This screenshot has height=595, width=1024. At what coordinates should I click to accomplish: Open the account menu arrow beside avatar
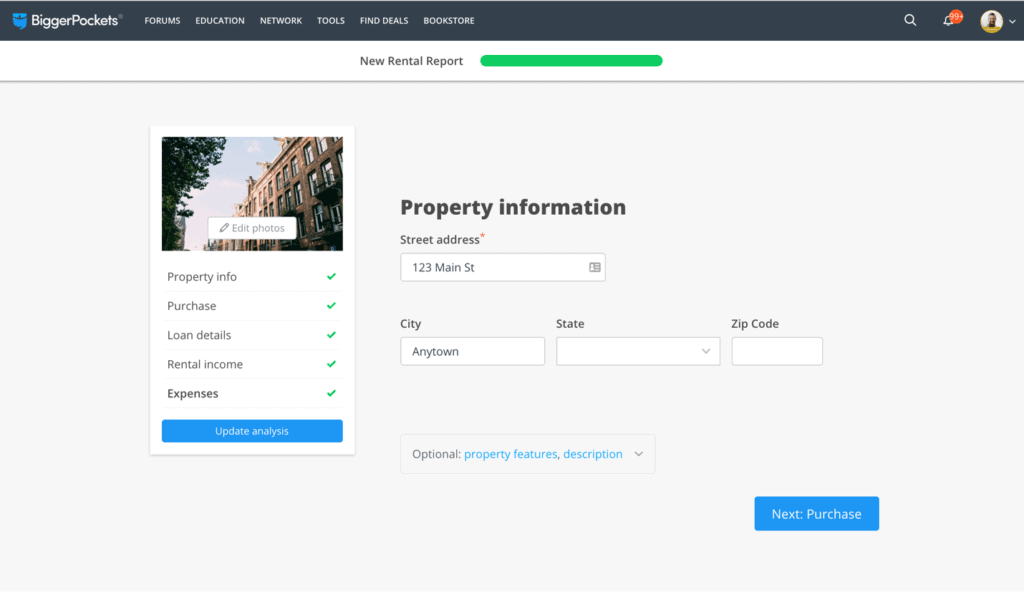click(x=1011, y=22)
